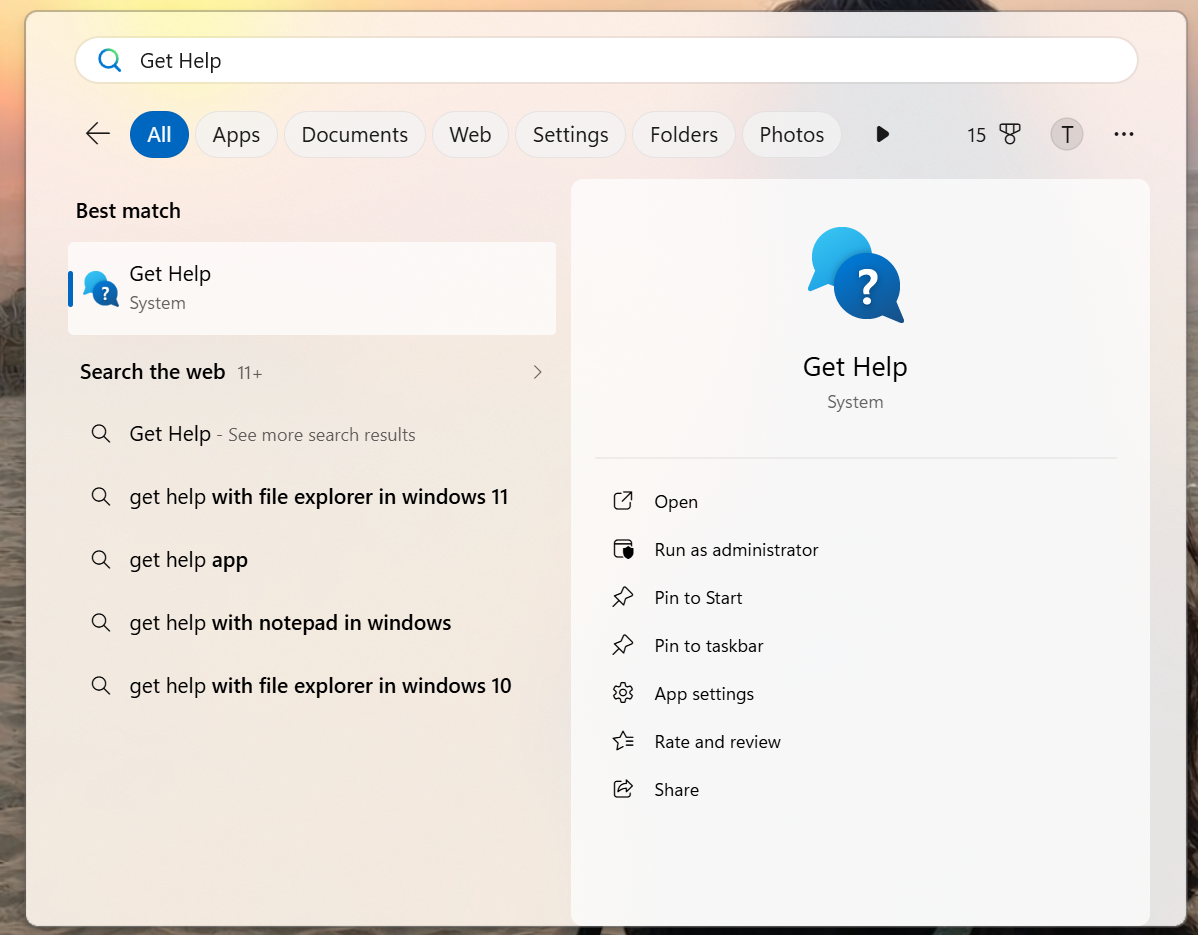Click the search magnifier icon in search box
1198x935 pixels.
tap(110, 60)
